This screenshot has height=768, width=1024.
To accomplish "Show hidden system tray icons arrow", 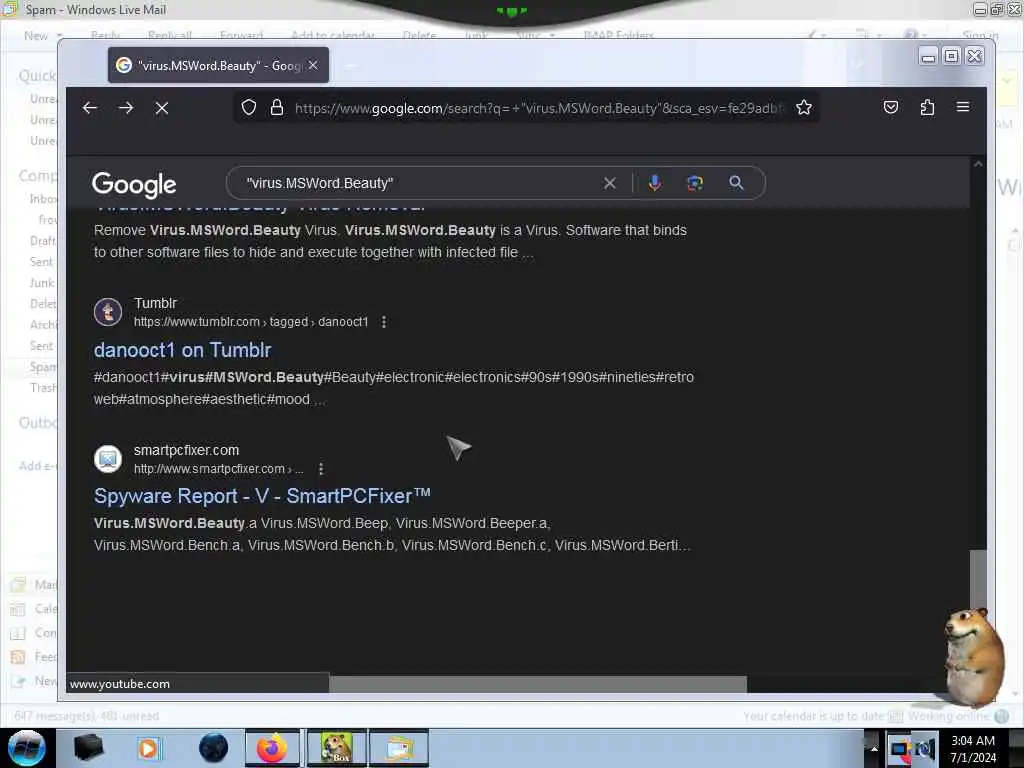I will [874, 748].
